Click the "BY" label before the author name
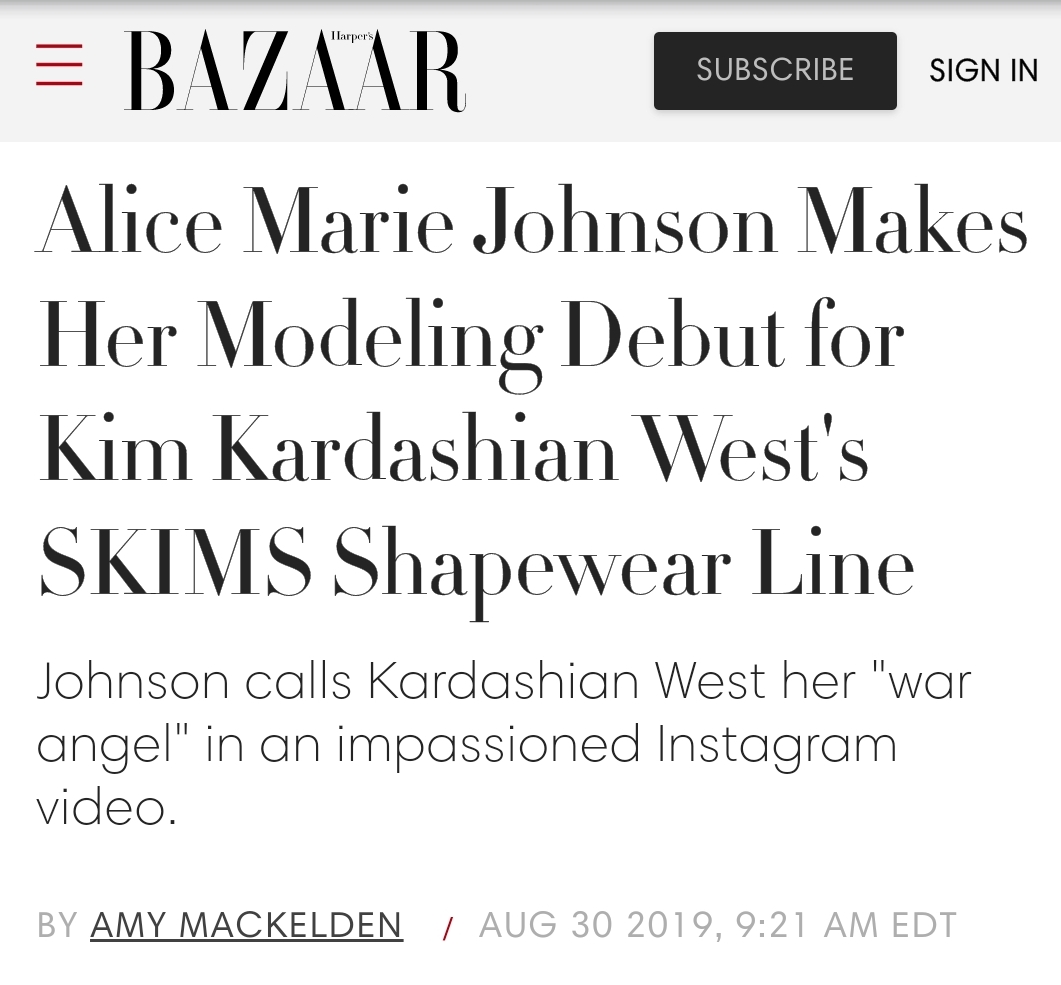 [x=58, y=925]
